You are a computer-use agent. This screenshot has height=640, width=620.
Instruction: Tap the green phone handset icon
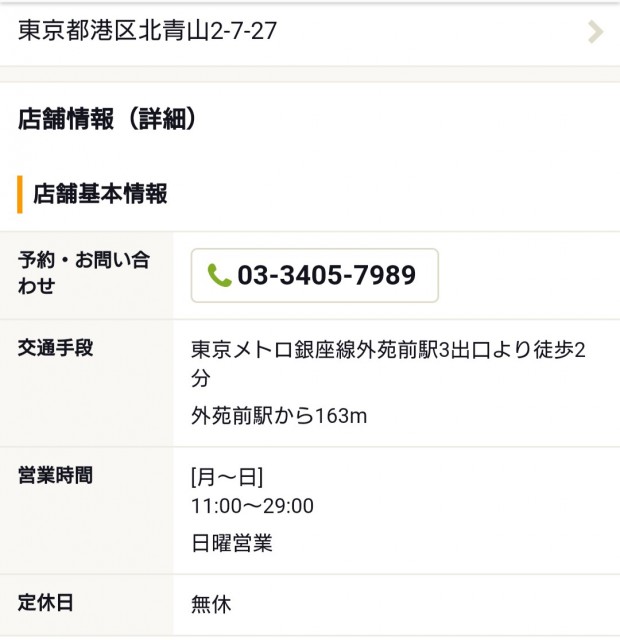coord(219,275)
